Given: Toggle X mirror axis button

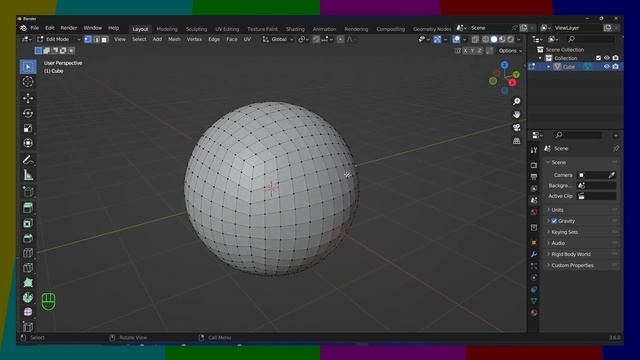Looking at the screenshot, I should (x=465, y=51).
